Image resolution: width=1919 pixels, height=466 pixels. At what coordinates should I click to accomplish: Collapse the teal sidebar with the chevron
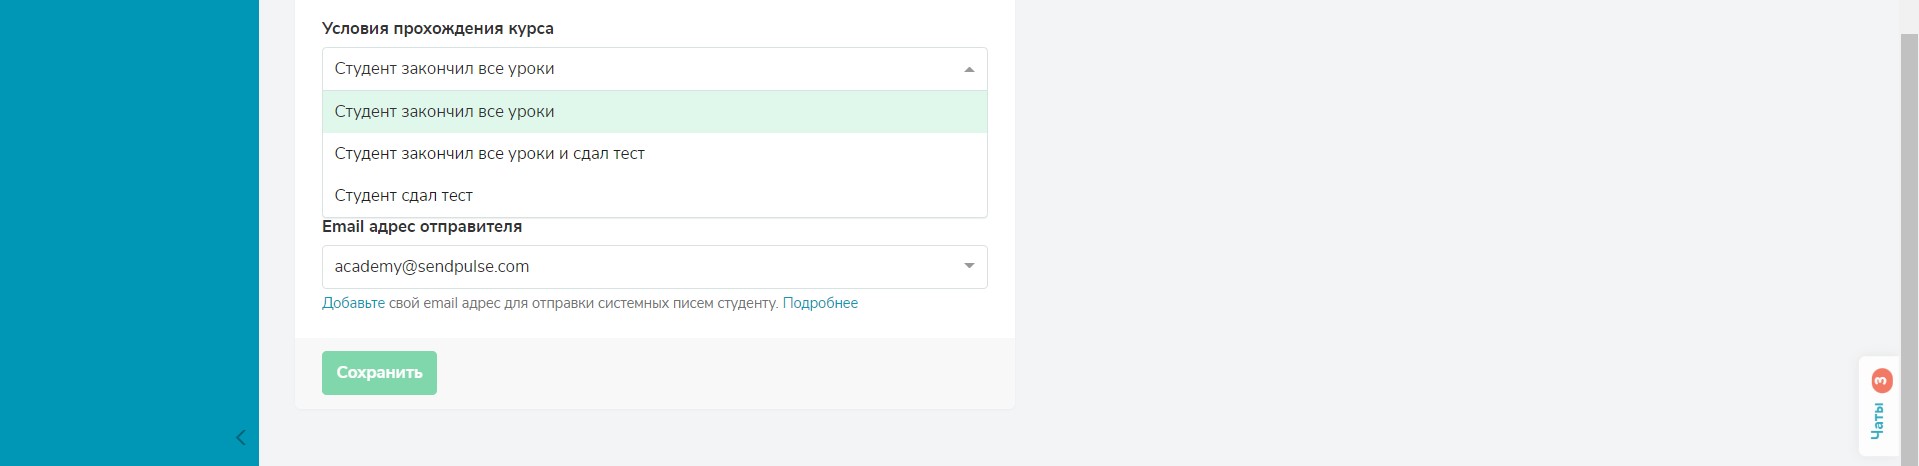240,437
